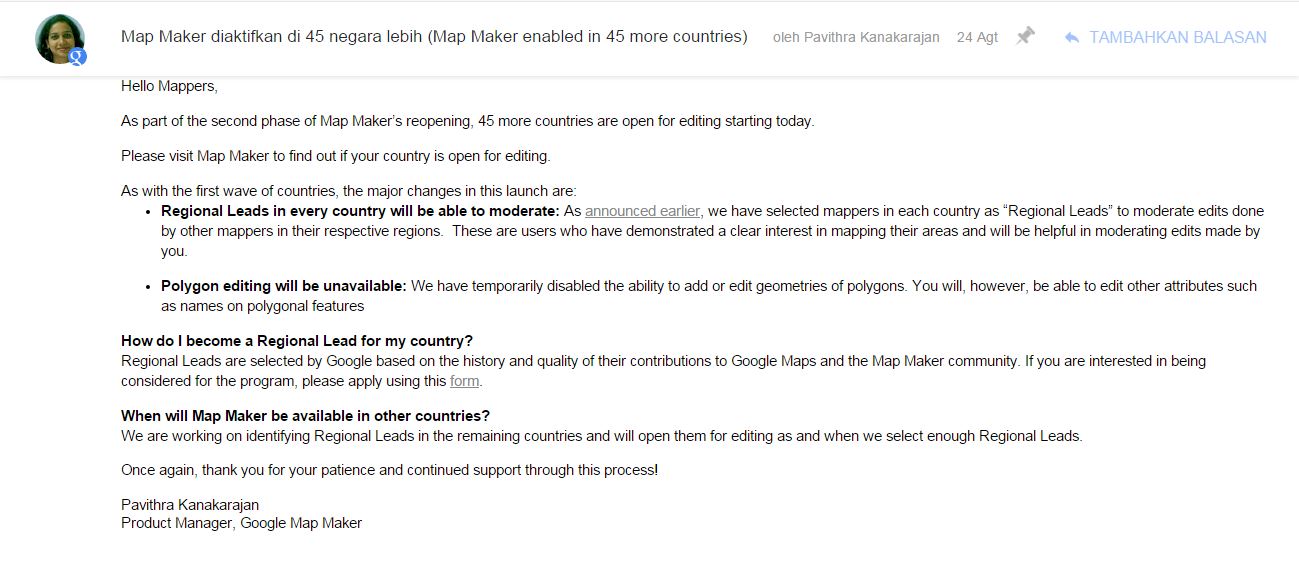Click the pin icon beside the date
The height and width of the screenshot is (571, 1299).
coord(1025,37)
